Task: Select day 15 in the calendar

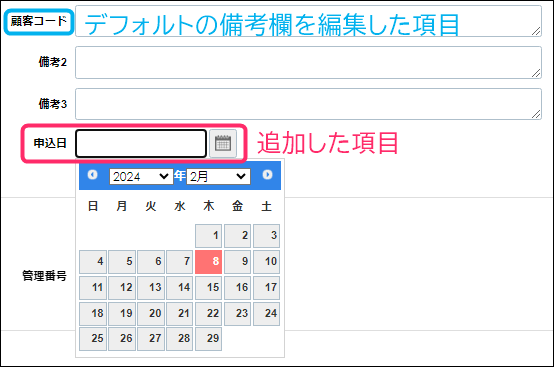Action: click(208, 288)
